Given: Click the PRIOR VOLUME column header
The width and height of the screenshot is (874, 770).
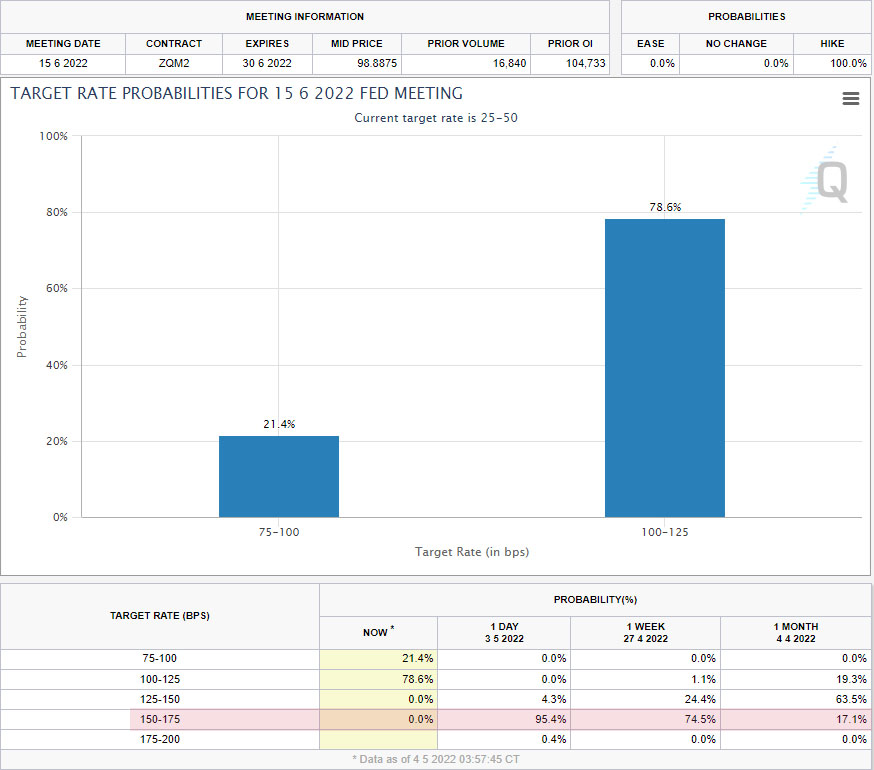Looking at the screenshot, I should [x=466, y=43].
